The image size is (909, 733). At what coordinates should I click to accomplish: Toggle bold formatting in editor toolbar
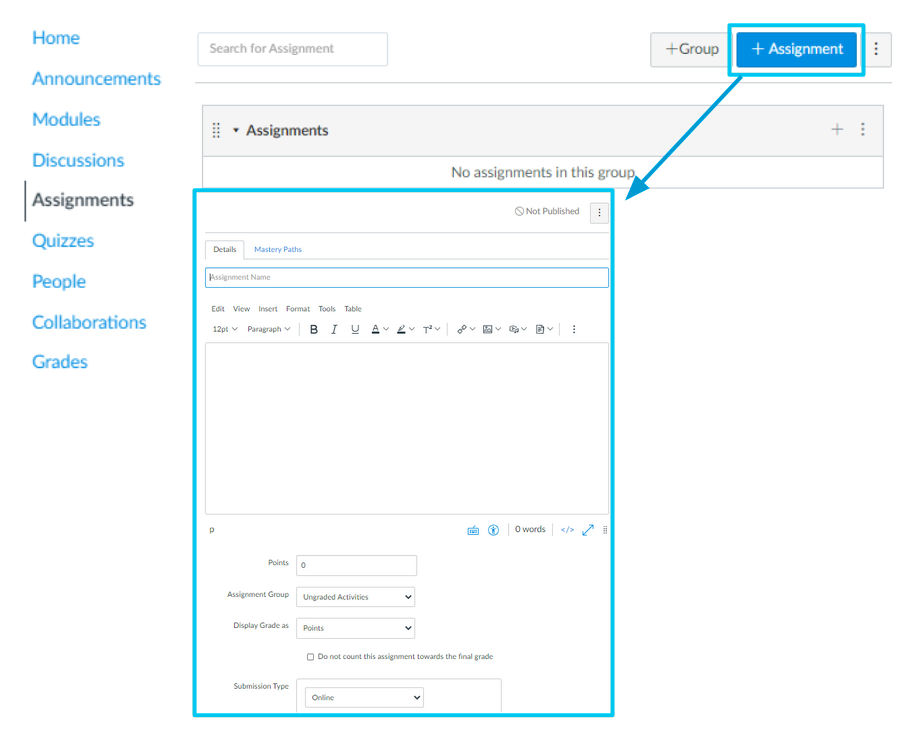pos(314,329)
